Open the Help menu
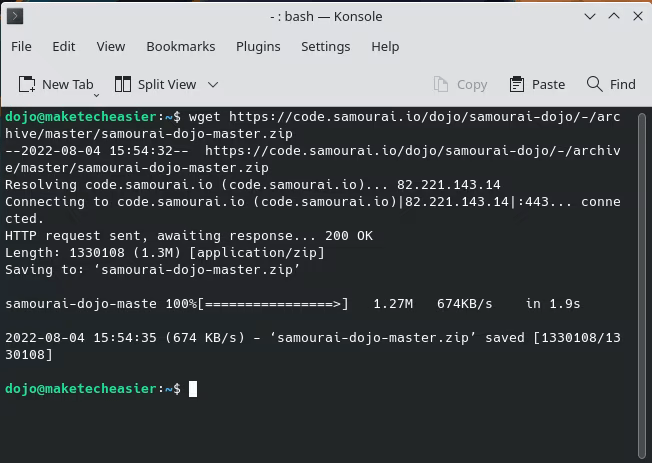This screenshot has width=652, height=463. point(385,47)
